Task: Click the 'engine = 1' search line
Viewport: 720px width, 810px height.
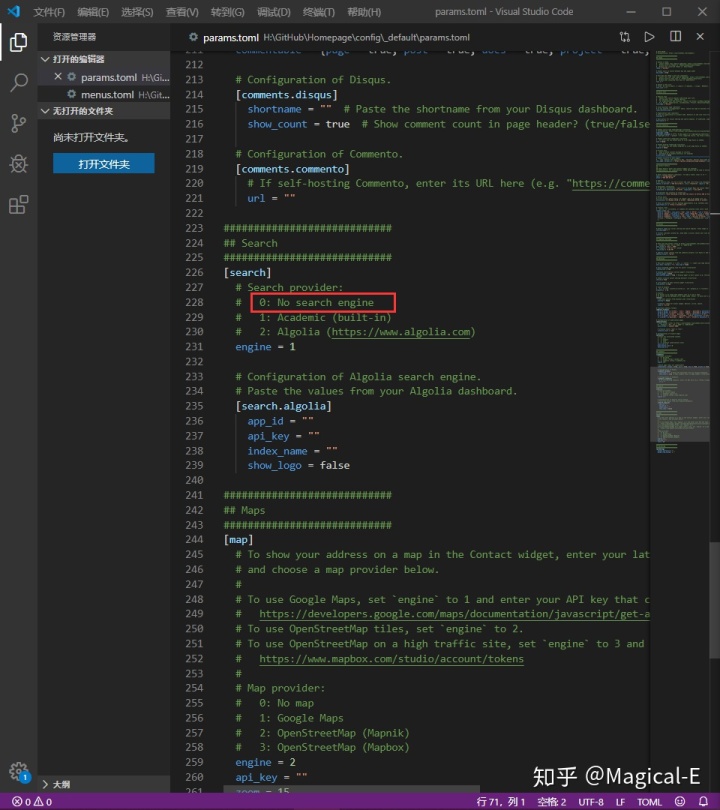Action: tap(265, 347)
